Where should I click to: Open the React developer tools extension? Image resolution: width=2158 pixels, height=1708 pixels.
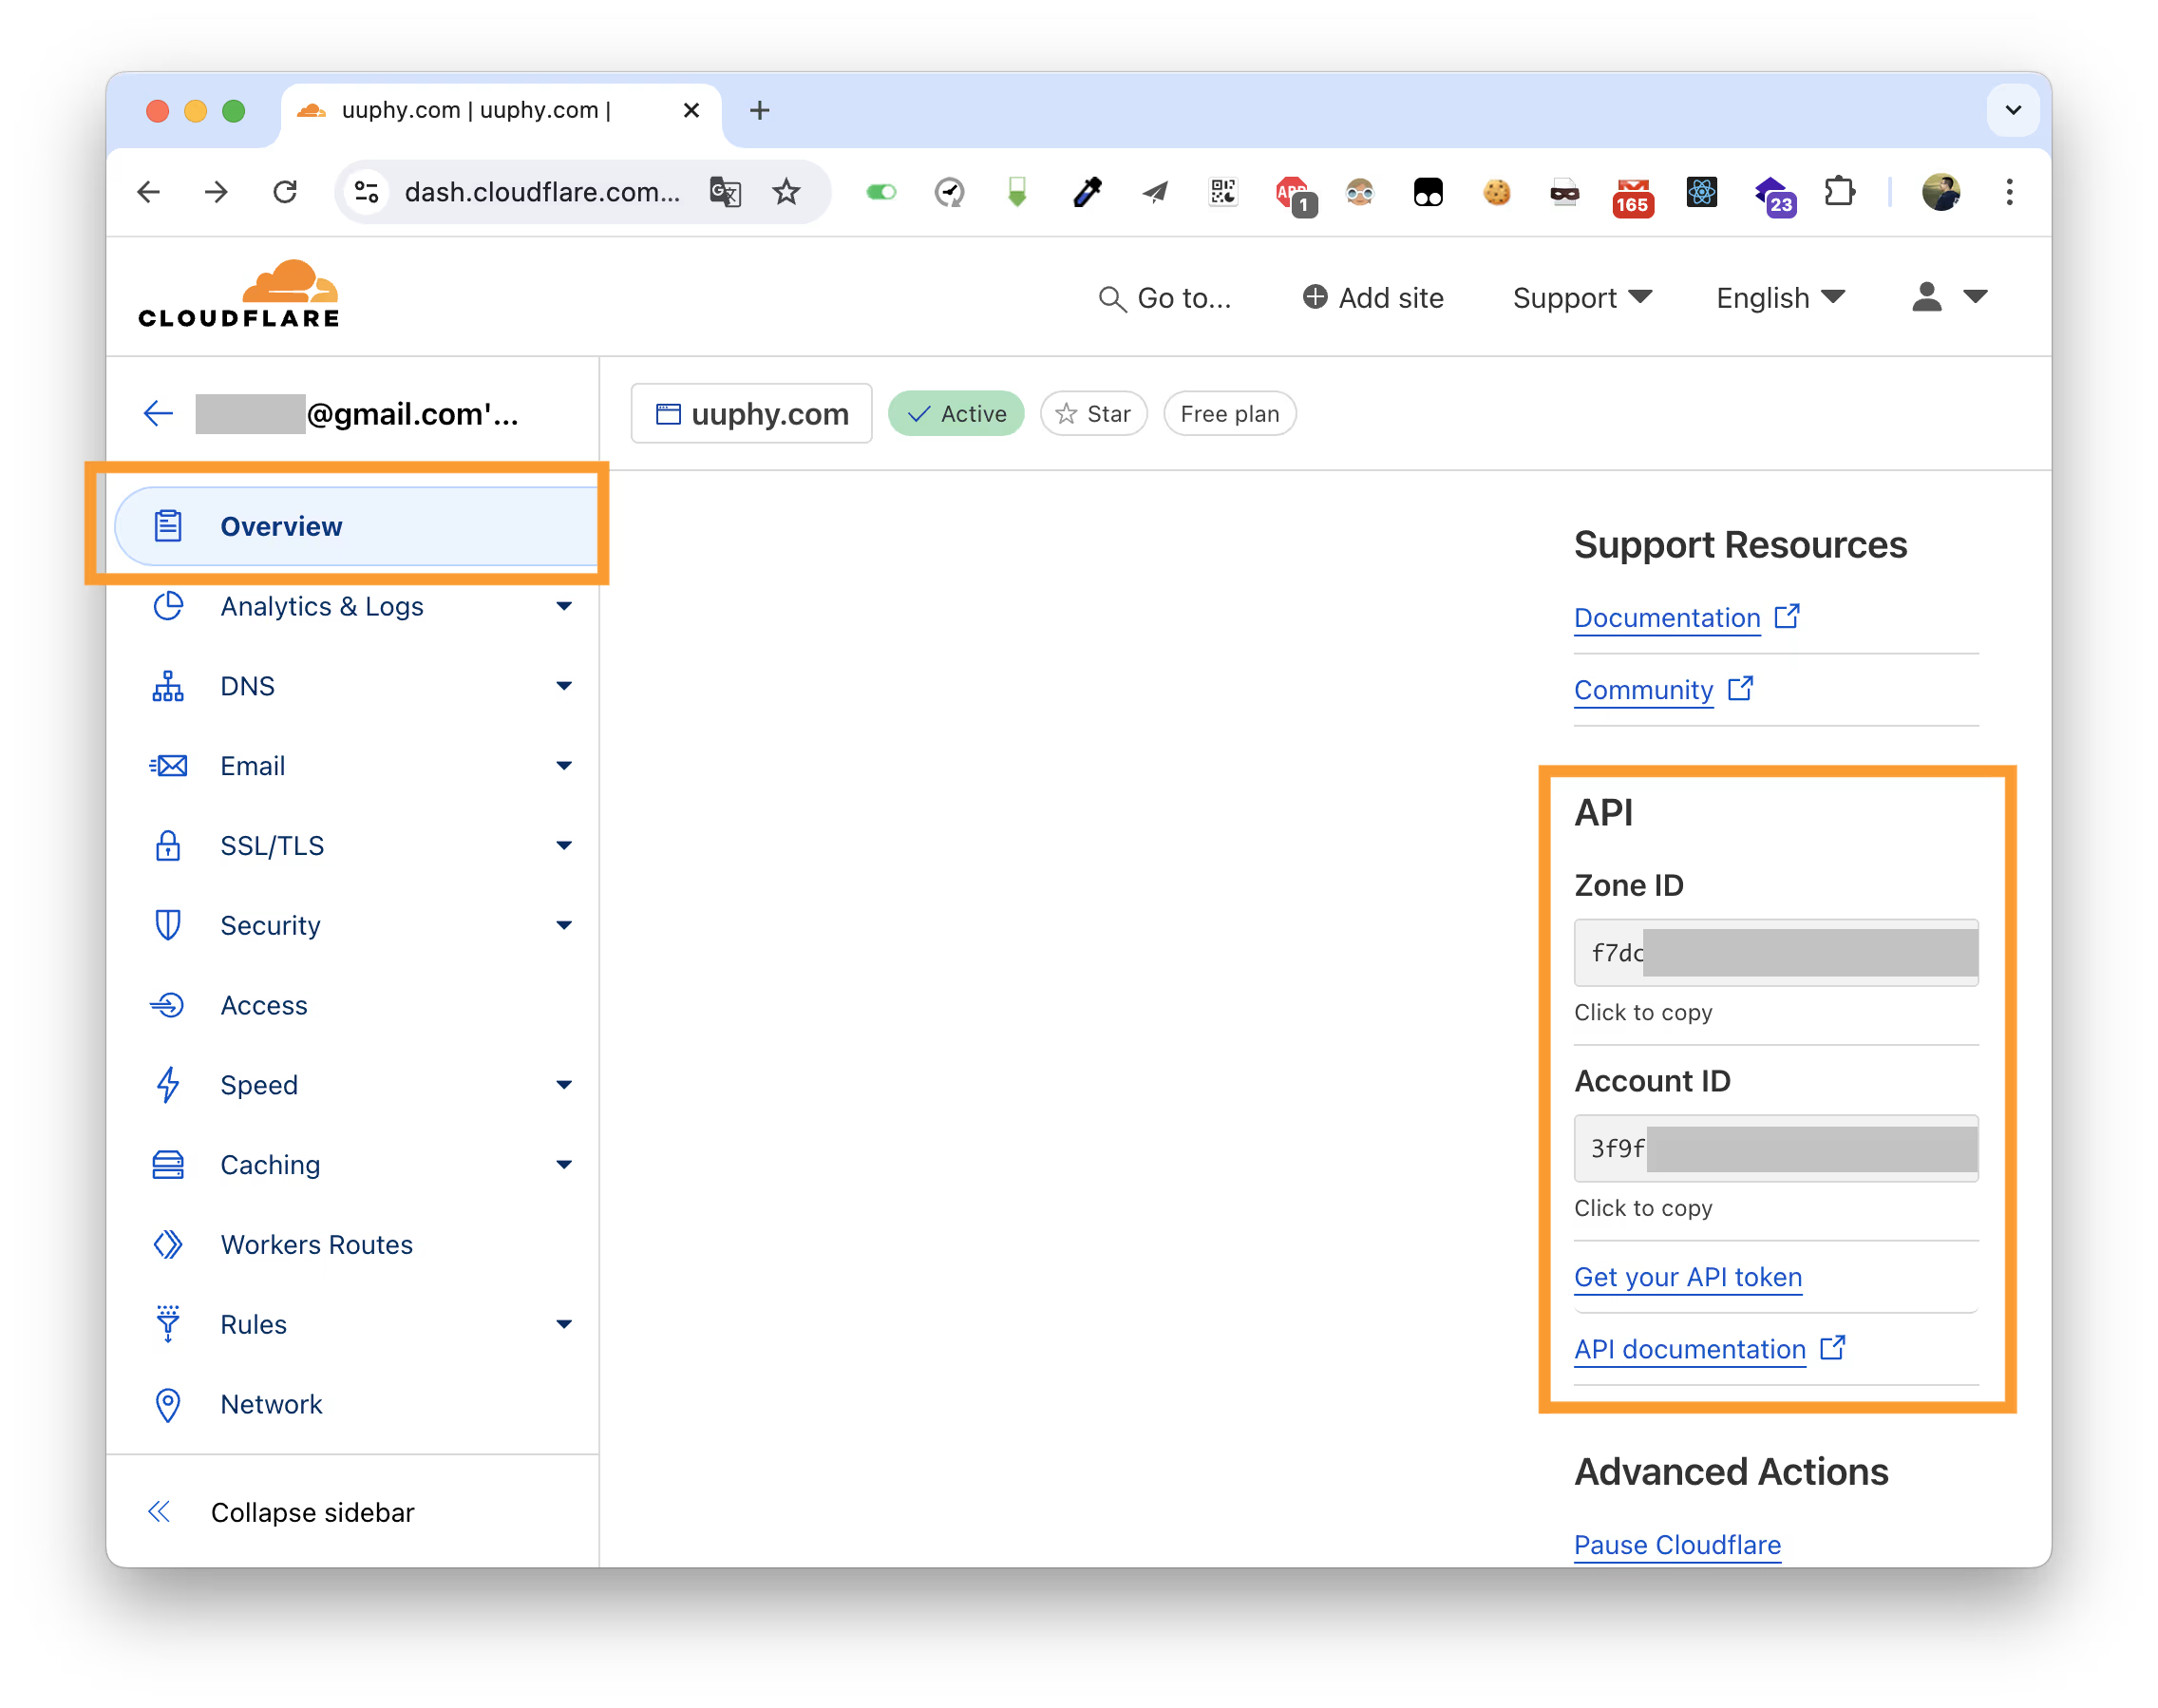(1701, 192)
